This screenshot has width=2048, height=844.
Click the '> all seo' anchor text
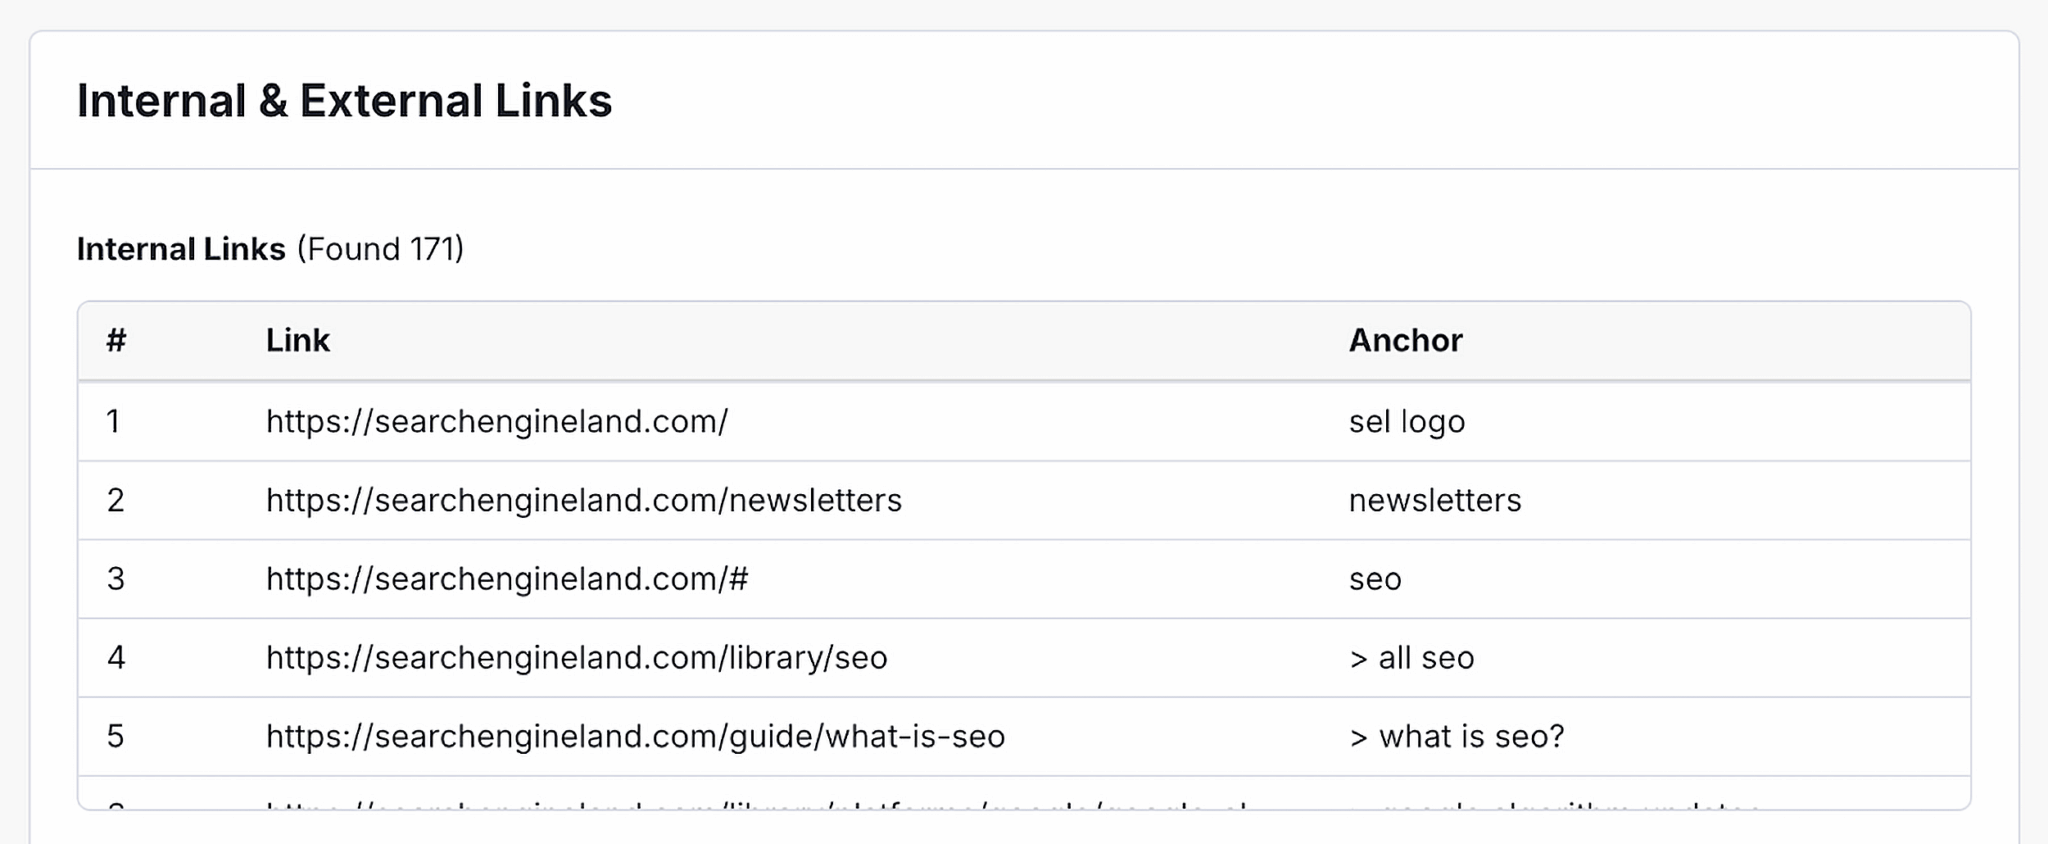pyautogui.click(x=1411, y=658)
